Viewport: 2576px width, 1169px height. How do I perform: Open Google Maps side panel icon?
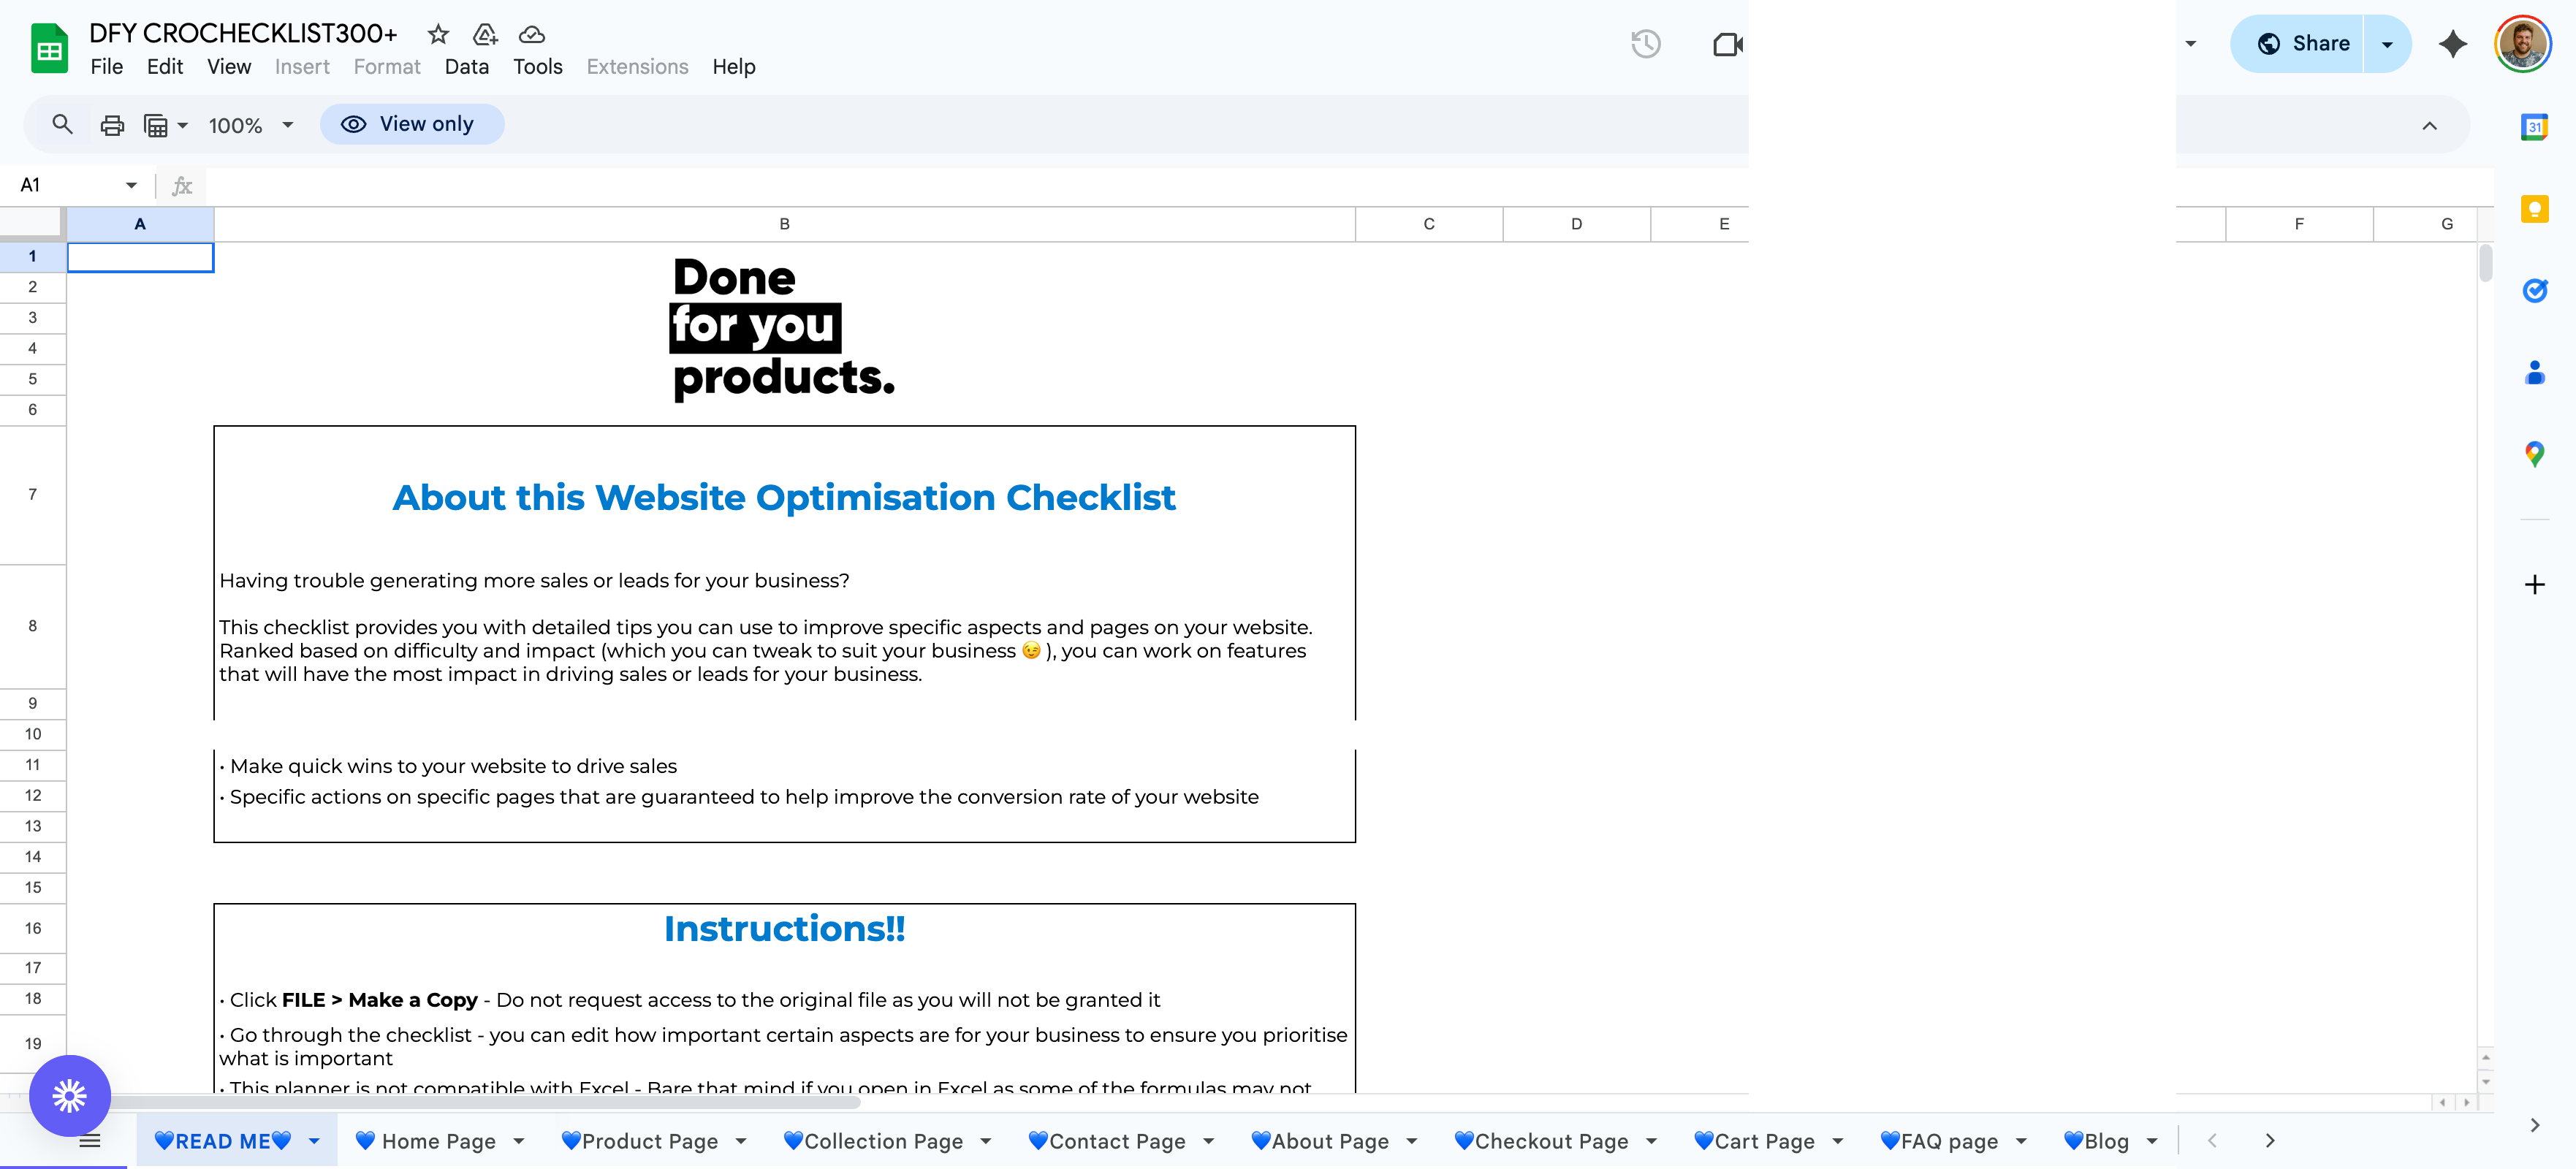[2534, 455]
